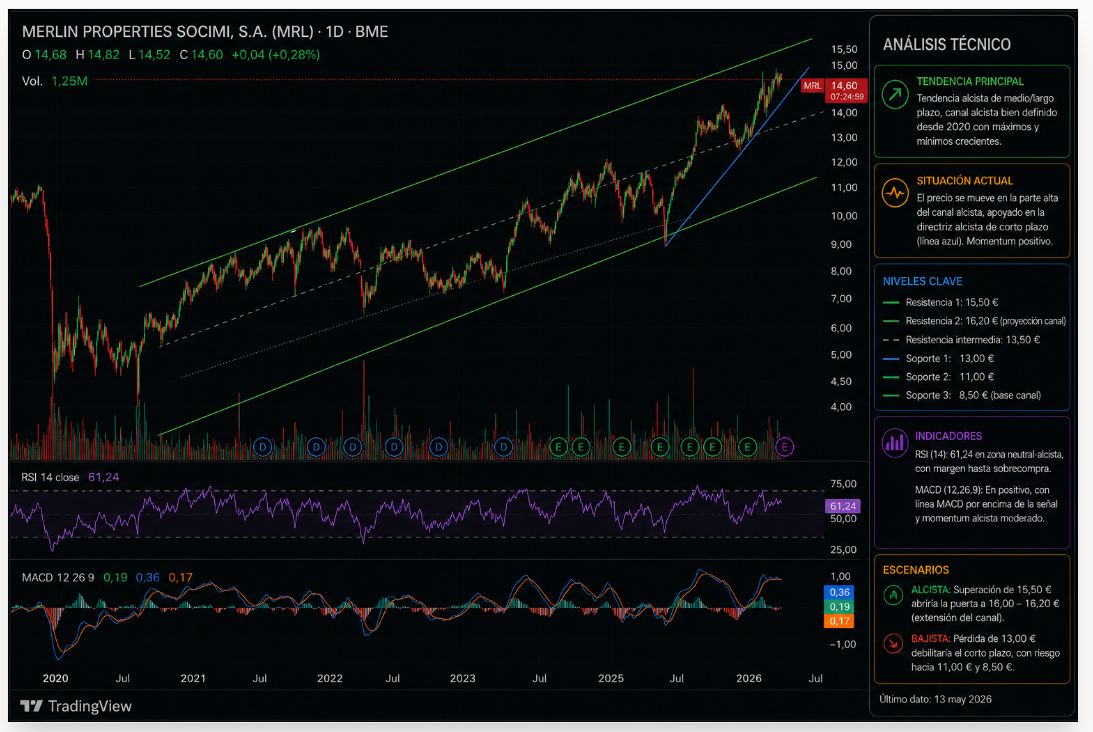The image size is (1093, 732).
Task: Select the leftmost blue D dividend marker
Action: [x=262, y=447]
